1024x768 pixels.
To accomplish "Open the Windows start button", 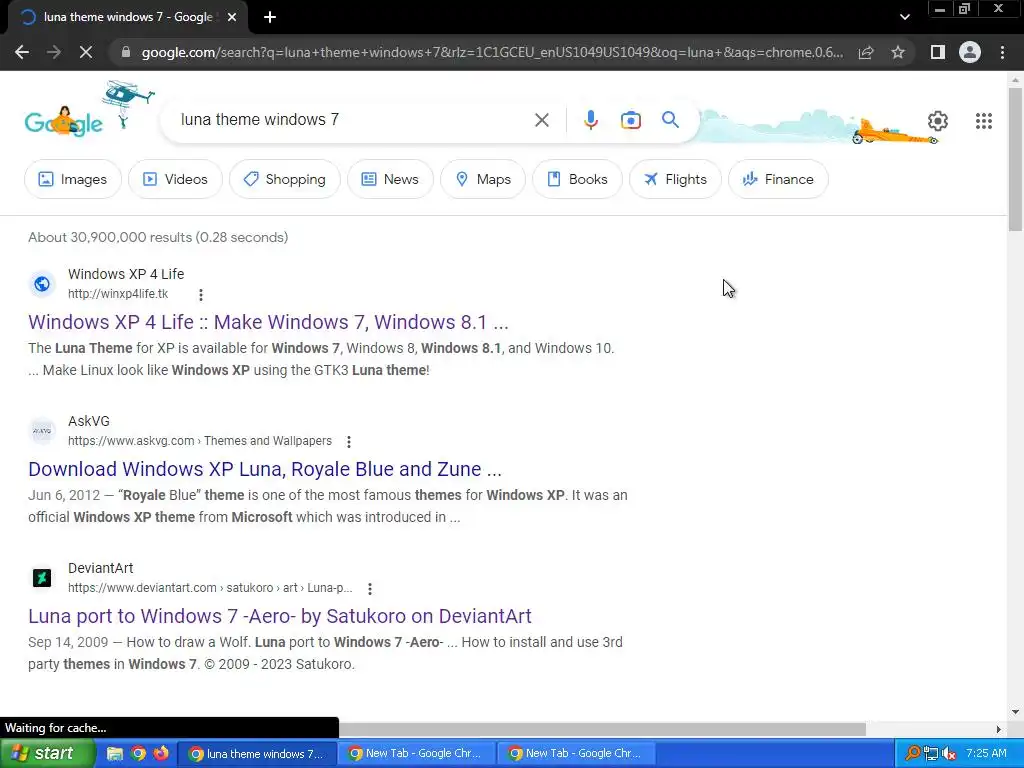I will coord(47,753).
